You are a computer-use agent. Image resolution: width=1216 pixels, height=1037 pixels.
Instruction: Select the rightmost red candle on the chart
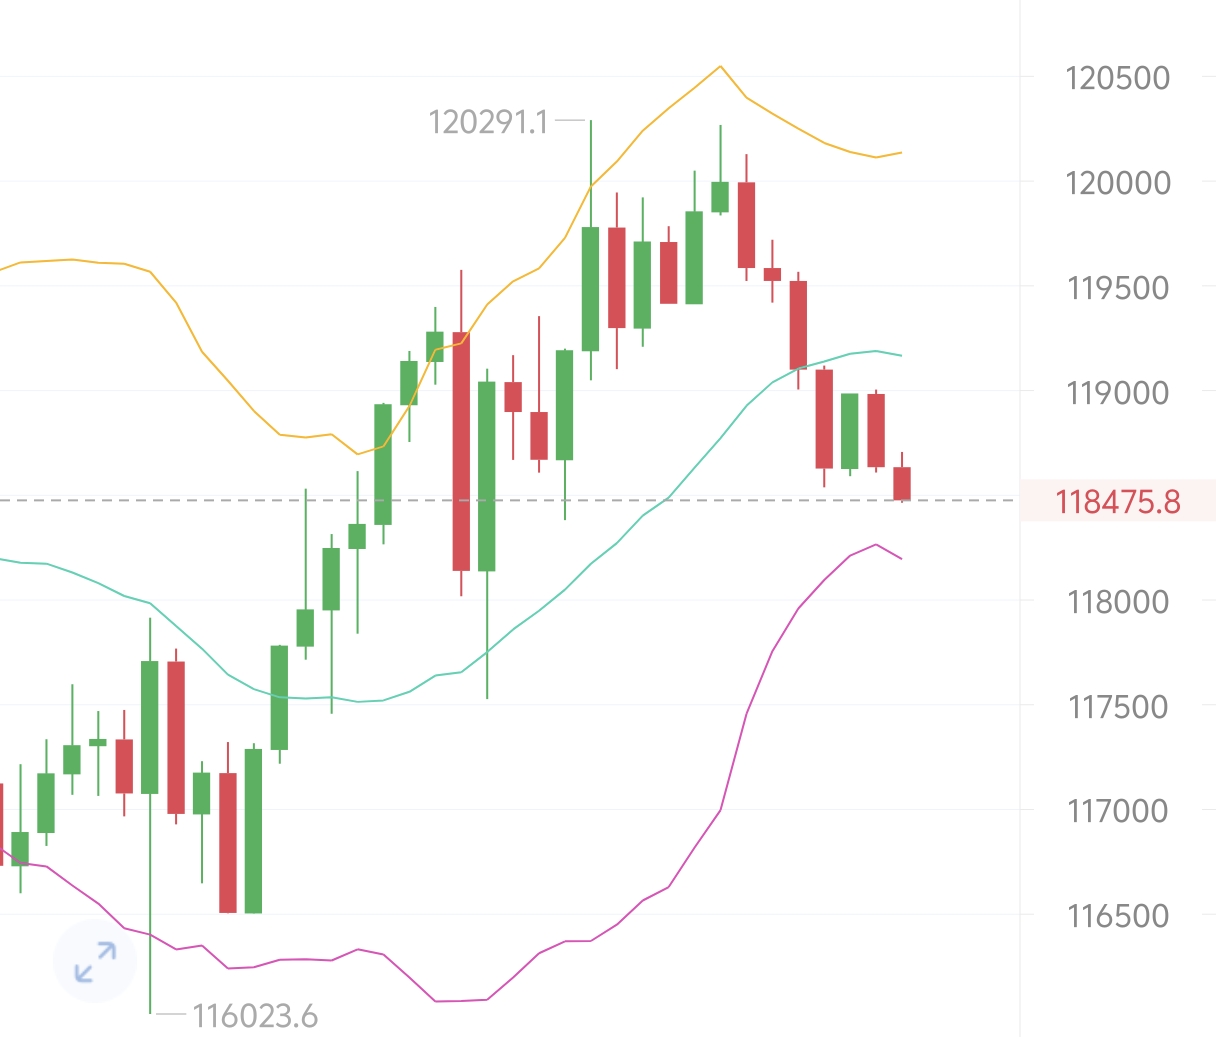tap(902, 483)
